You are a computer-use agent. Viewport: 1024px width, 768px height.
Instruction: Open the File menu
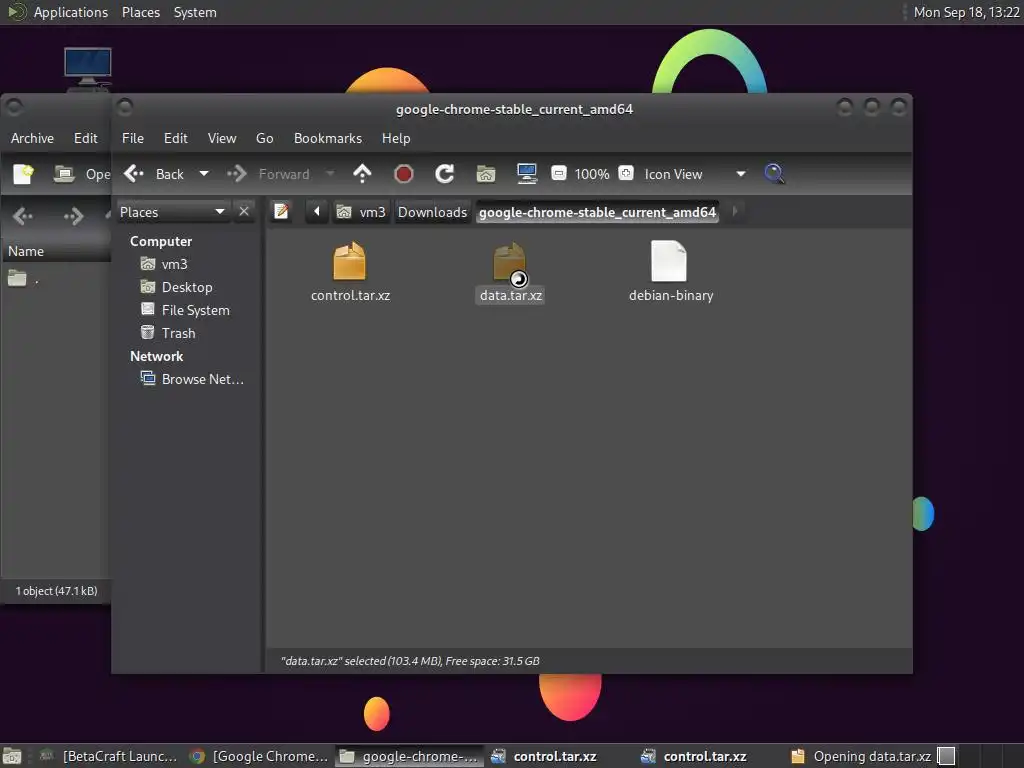133,138
